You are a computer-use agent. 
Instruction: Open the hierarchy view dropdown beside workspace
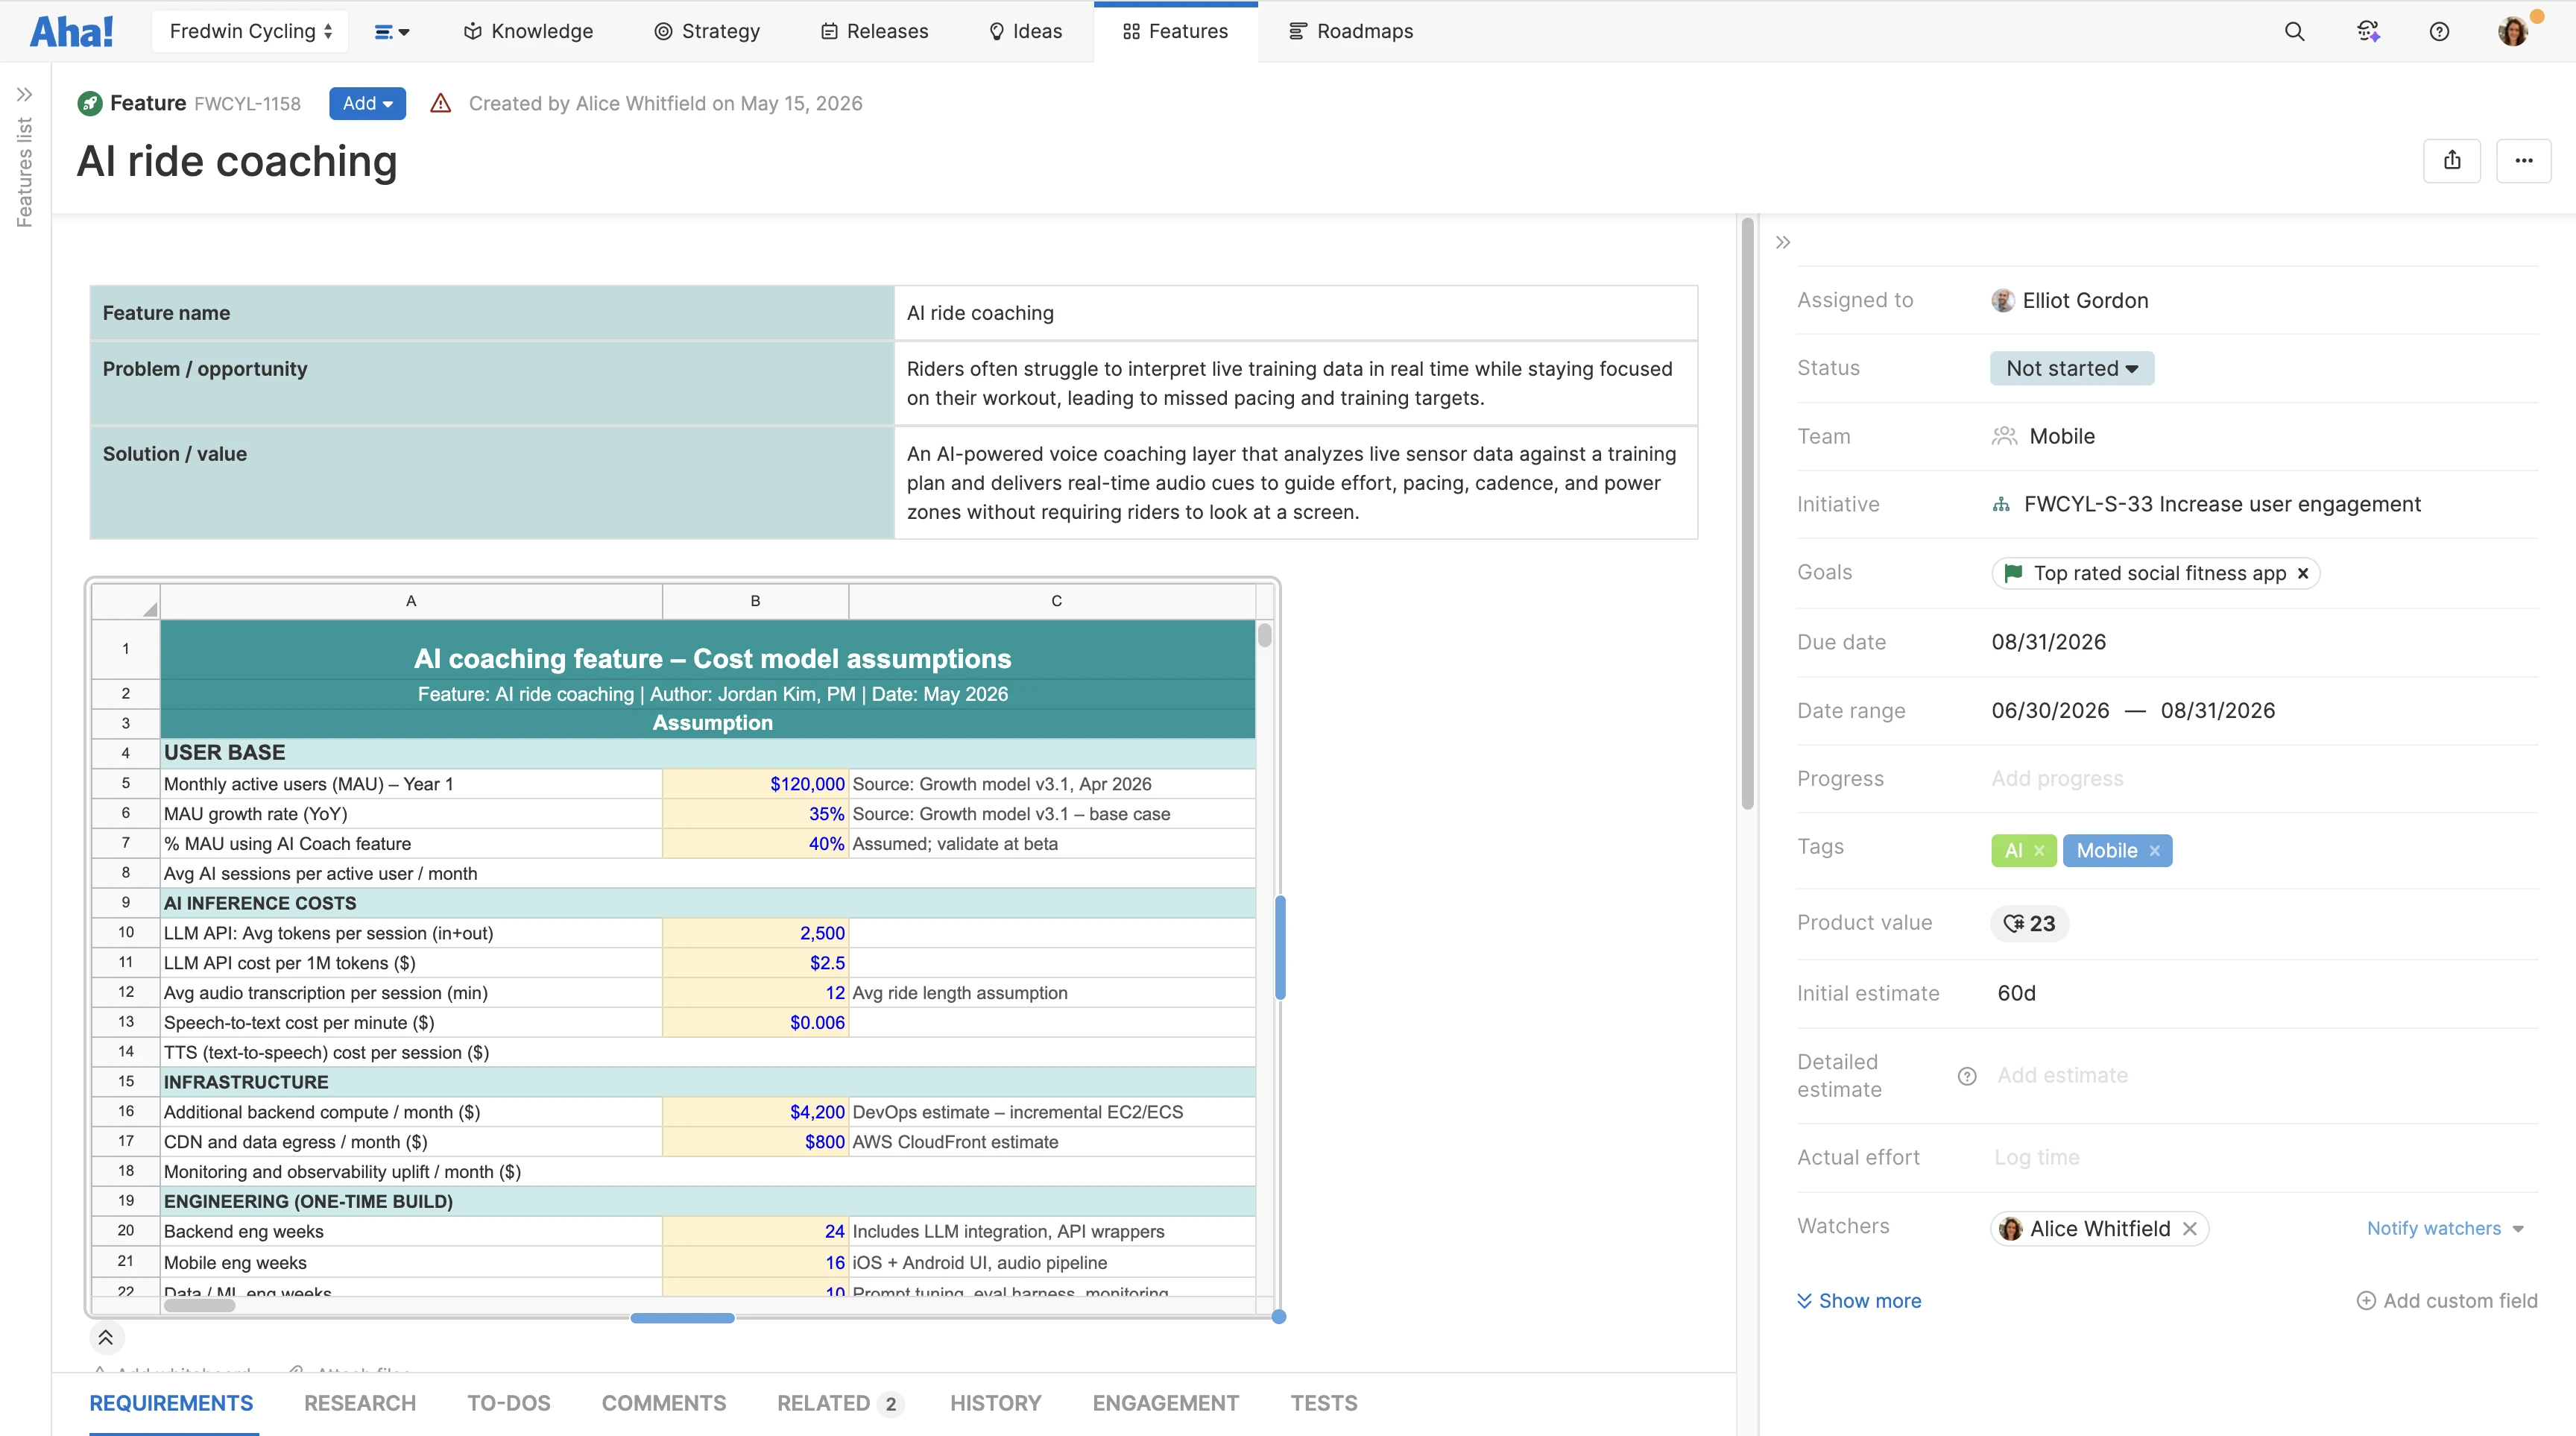[x=392, y=32]
